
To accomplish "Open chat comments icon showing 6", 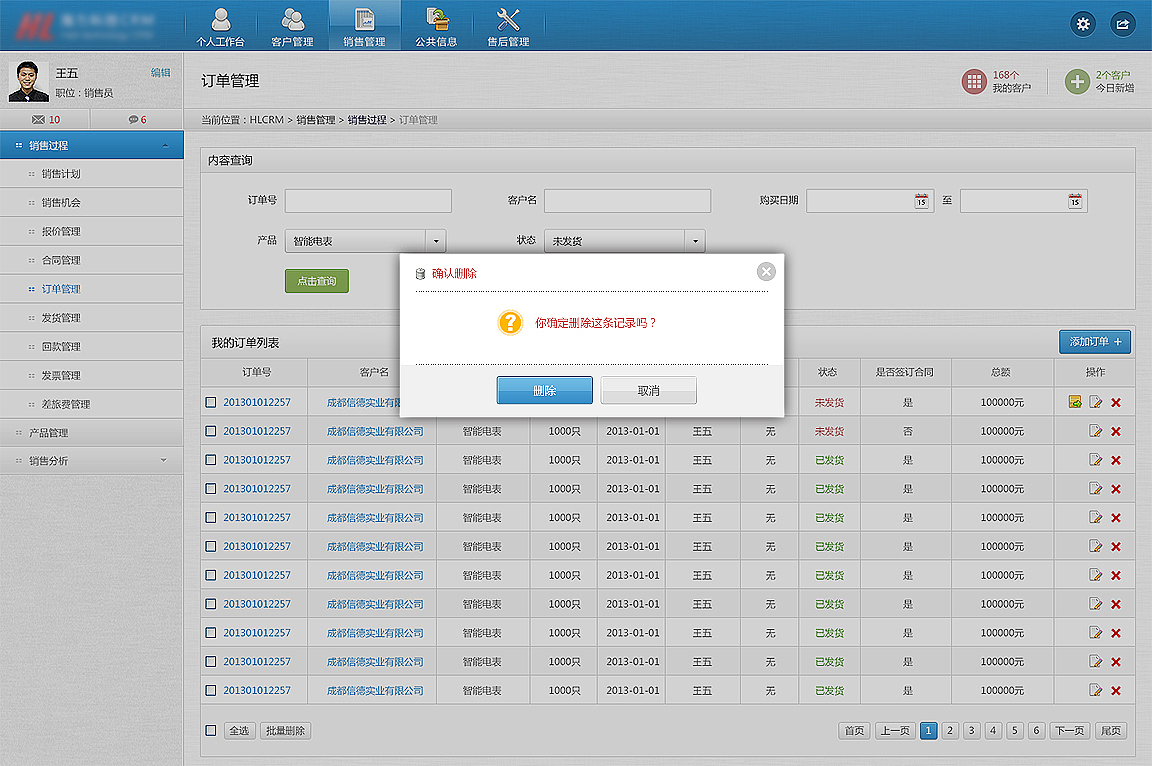I will (137, 119).
